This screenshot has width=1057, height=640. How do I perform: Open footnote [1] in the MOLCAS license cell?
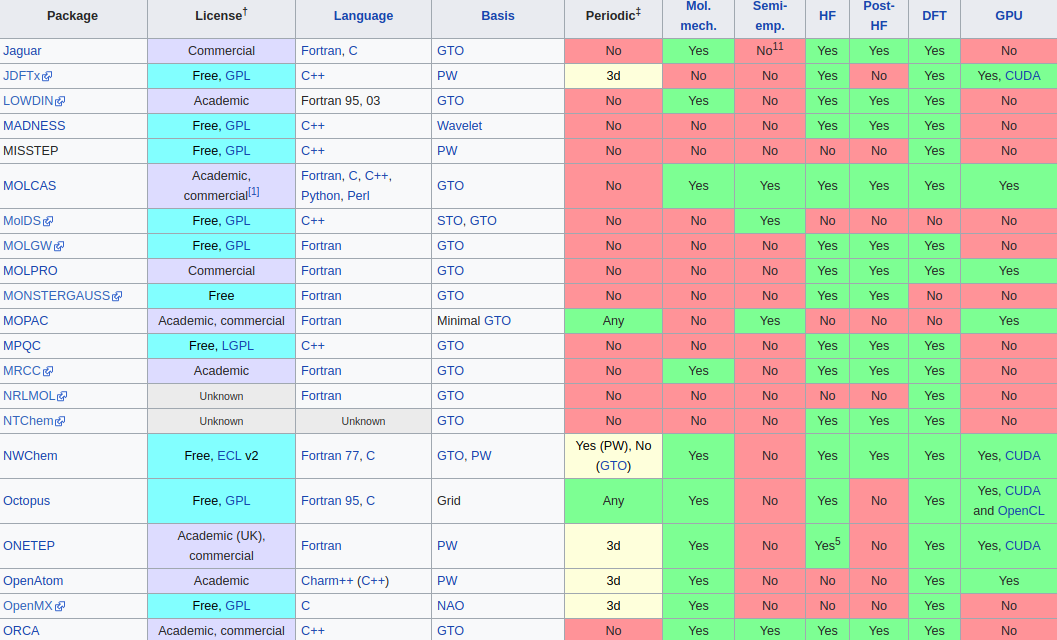[253, 192]
